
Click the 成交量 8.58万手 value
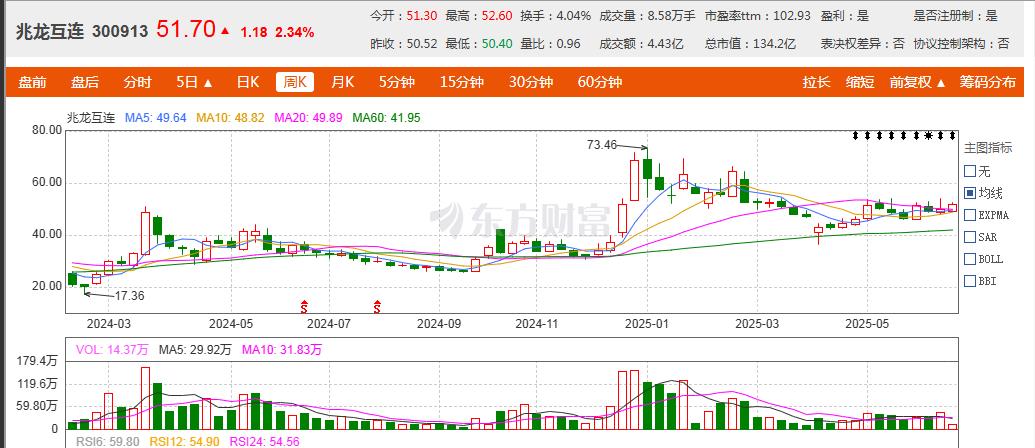647,16
